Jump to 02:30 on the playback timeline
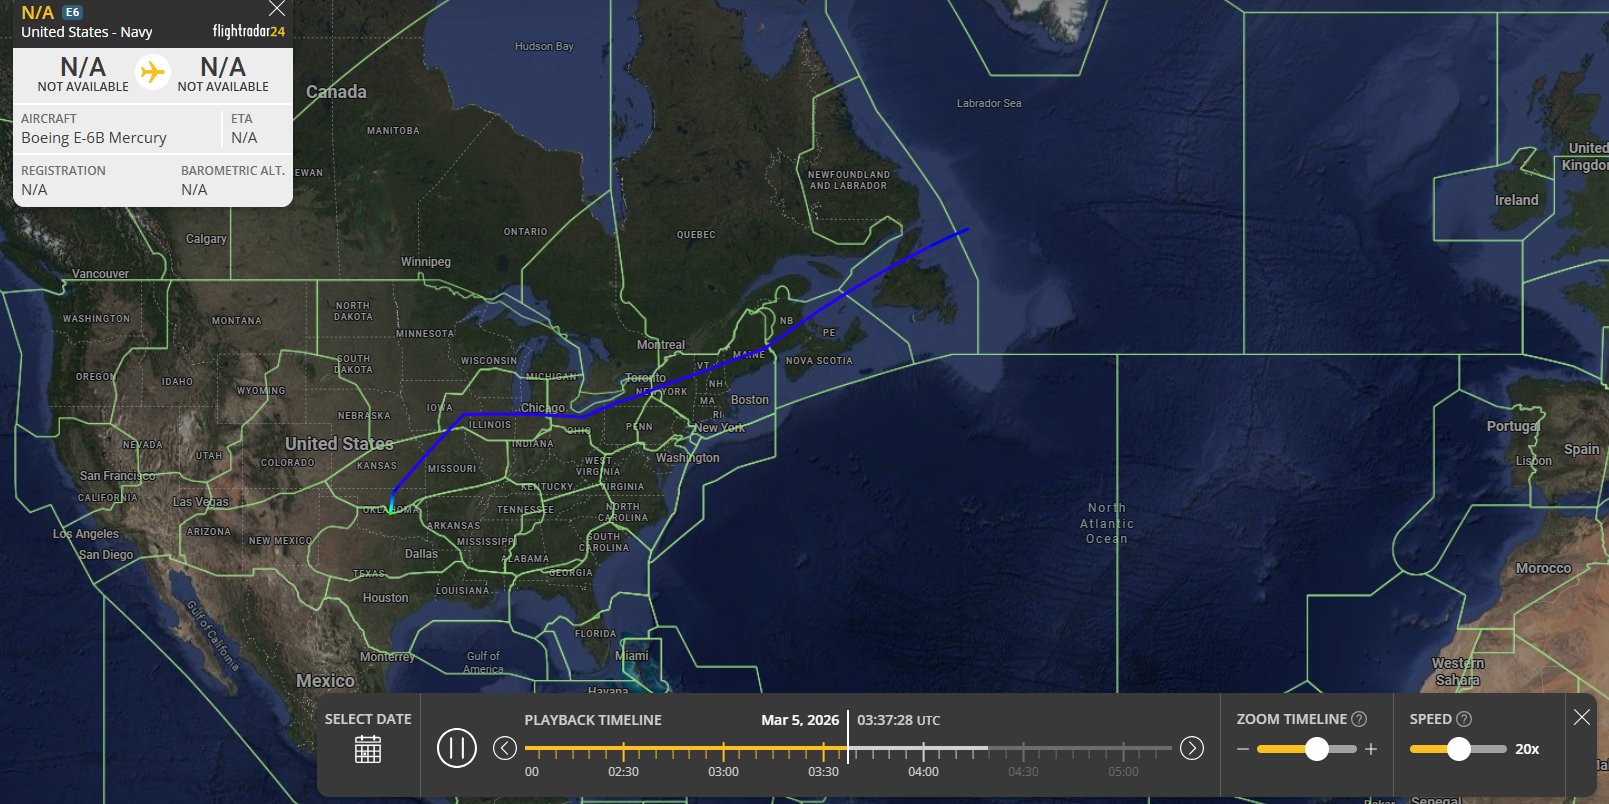Viewport: 1609px width, 804px height. (x=623, y=771)
